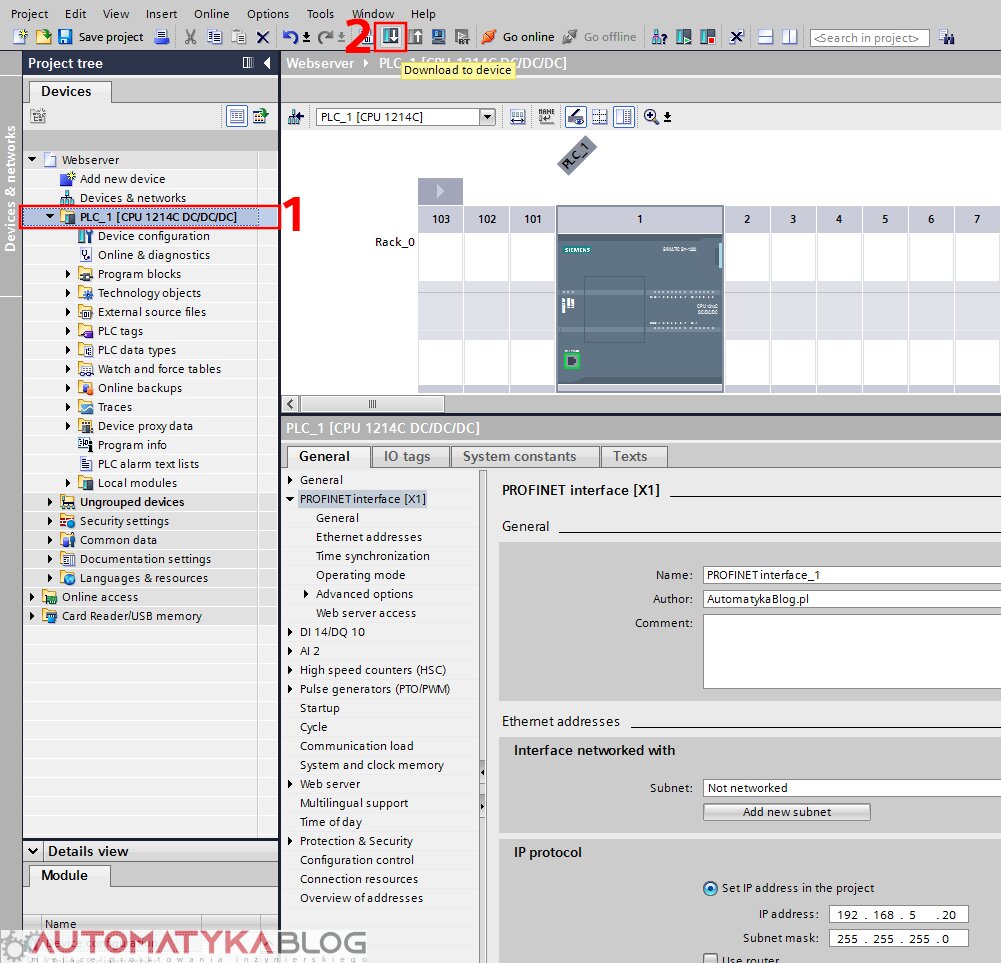This screenshot has height=963, width=1001.
Task: Click the Show address labels NAME icon
Action: click(546, 117)
